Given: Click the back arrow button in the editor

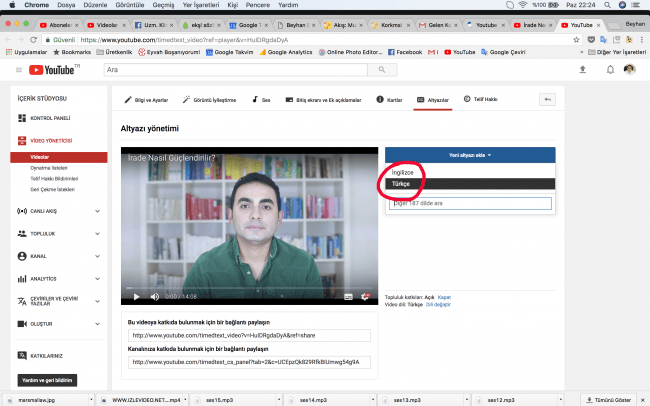Looking at the screenshot, I should coord(547,100).
